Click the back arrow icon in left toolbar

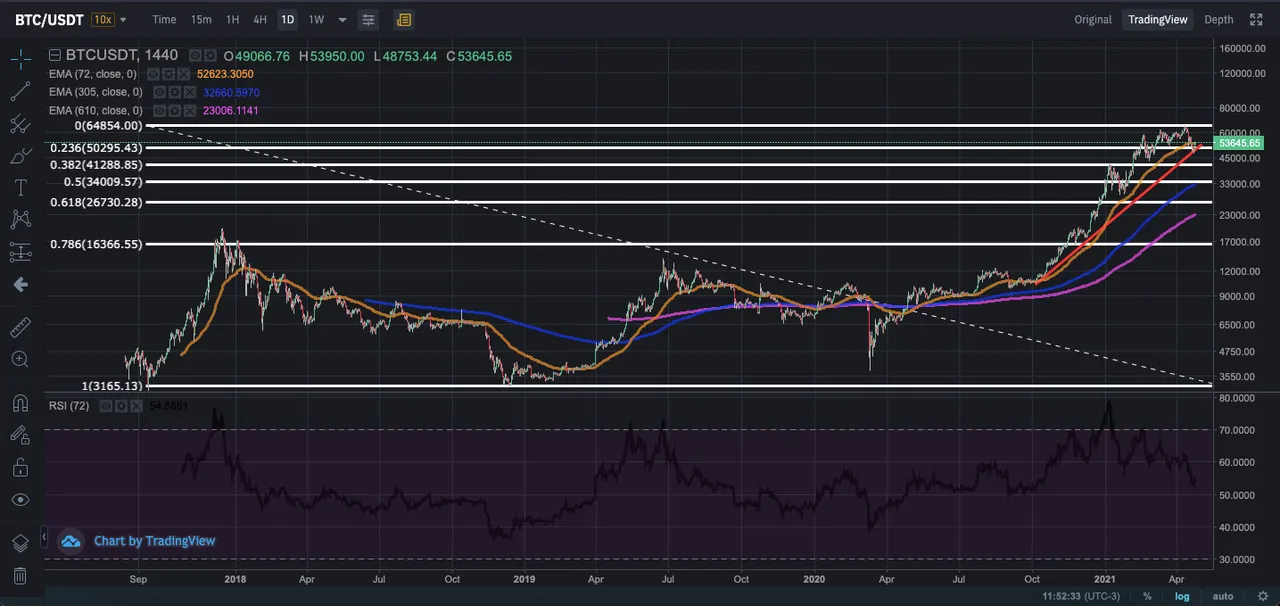coord(20,285)
